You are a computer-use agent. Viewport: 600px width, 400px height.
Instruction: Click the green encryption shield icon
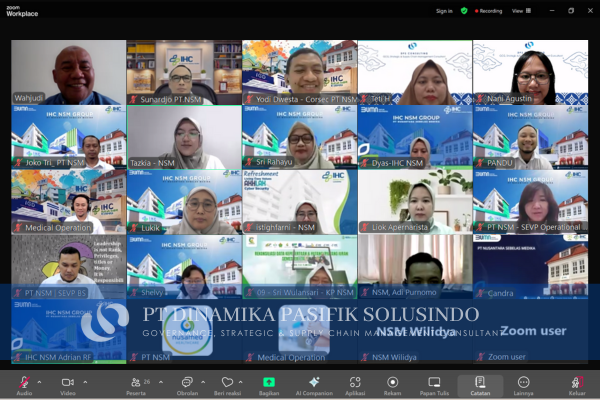464,11
